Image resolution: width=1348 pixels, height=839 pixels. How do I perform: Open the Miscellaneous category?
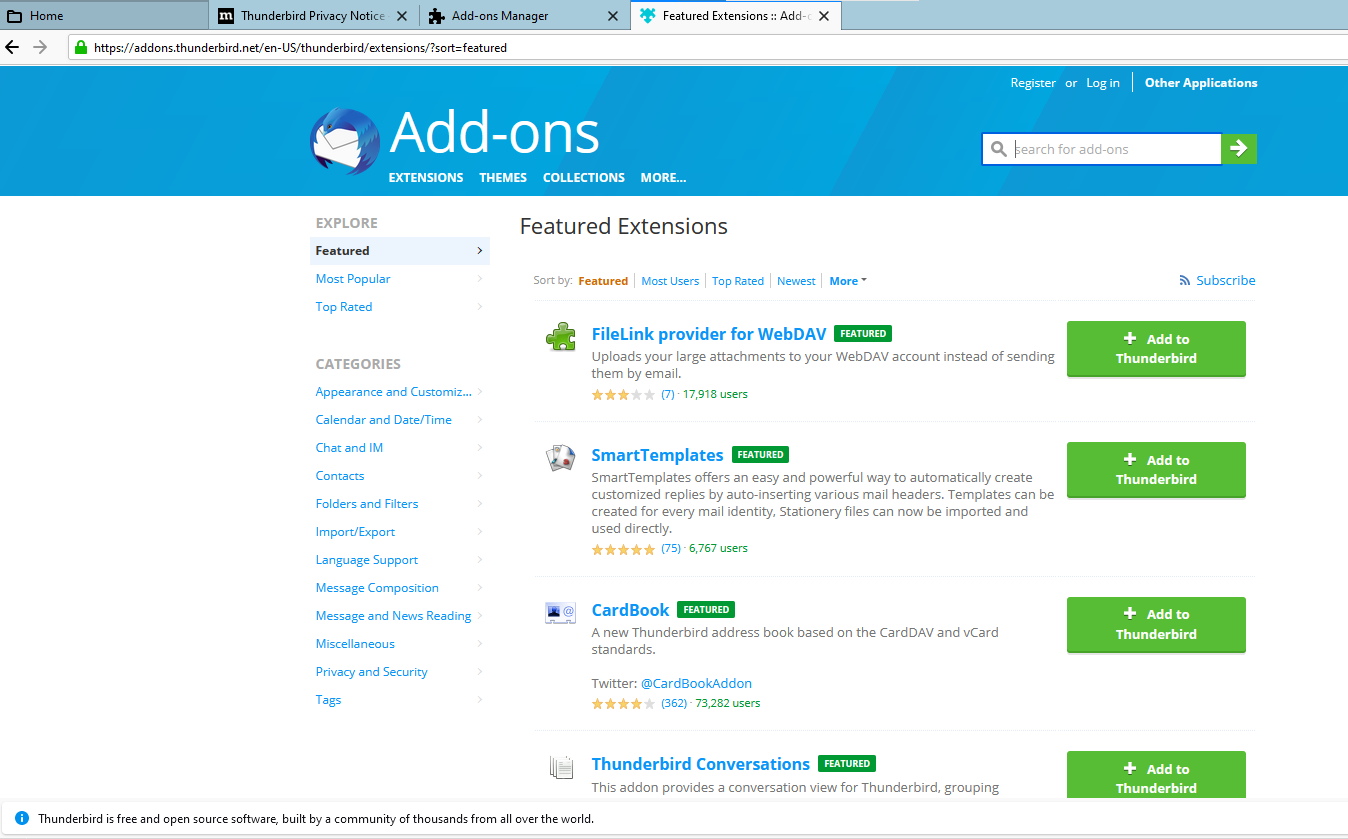(x=400, y=644)
